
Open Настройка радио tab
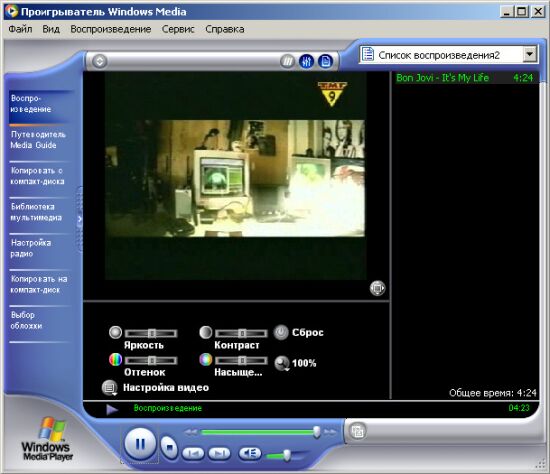tap(39, 248)
